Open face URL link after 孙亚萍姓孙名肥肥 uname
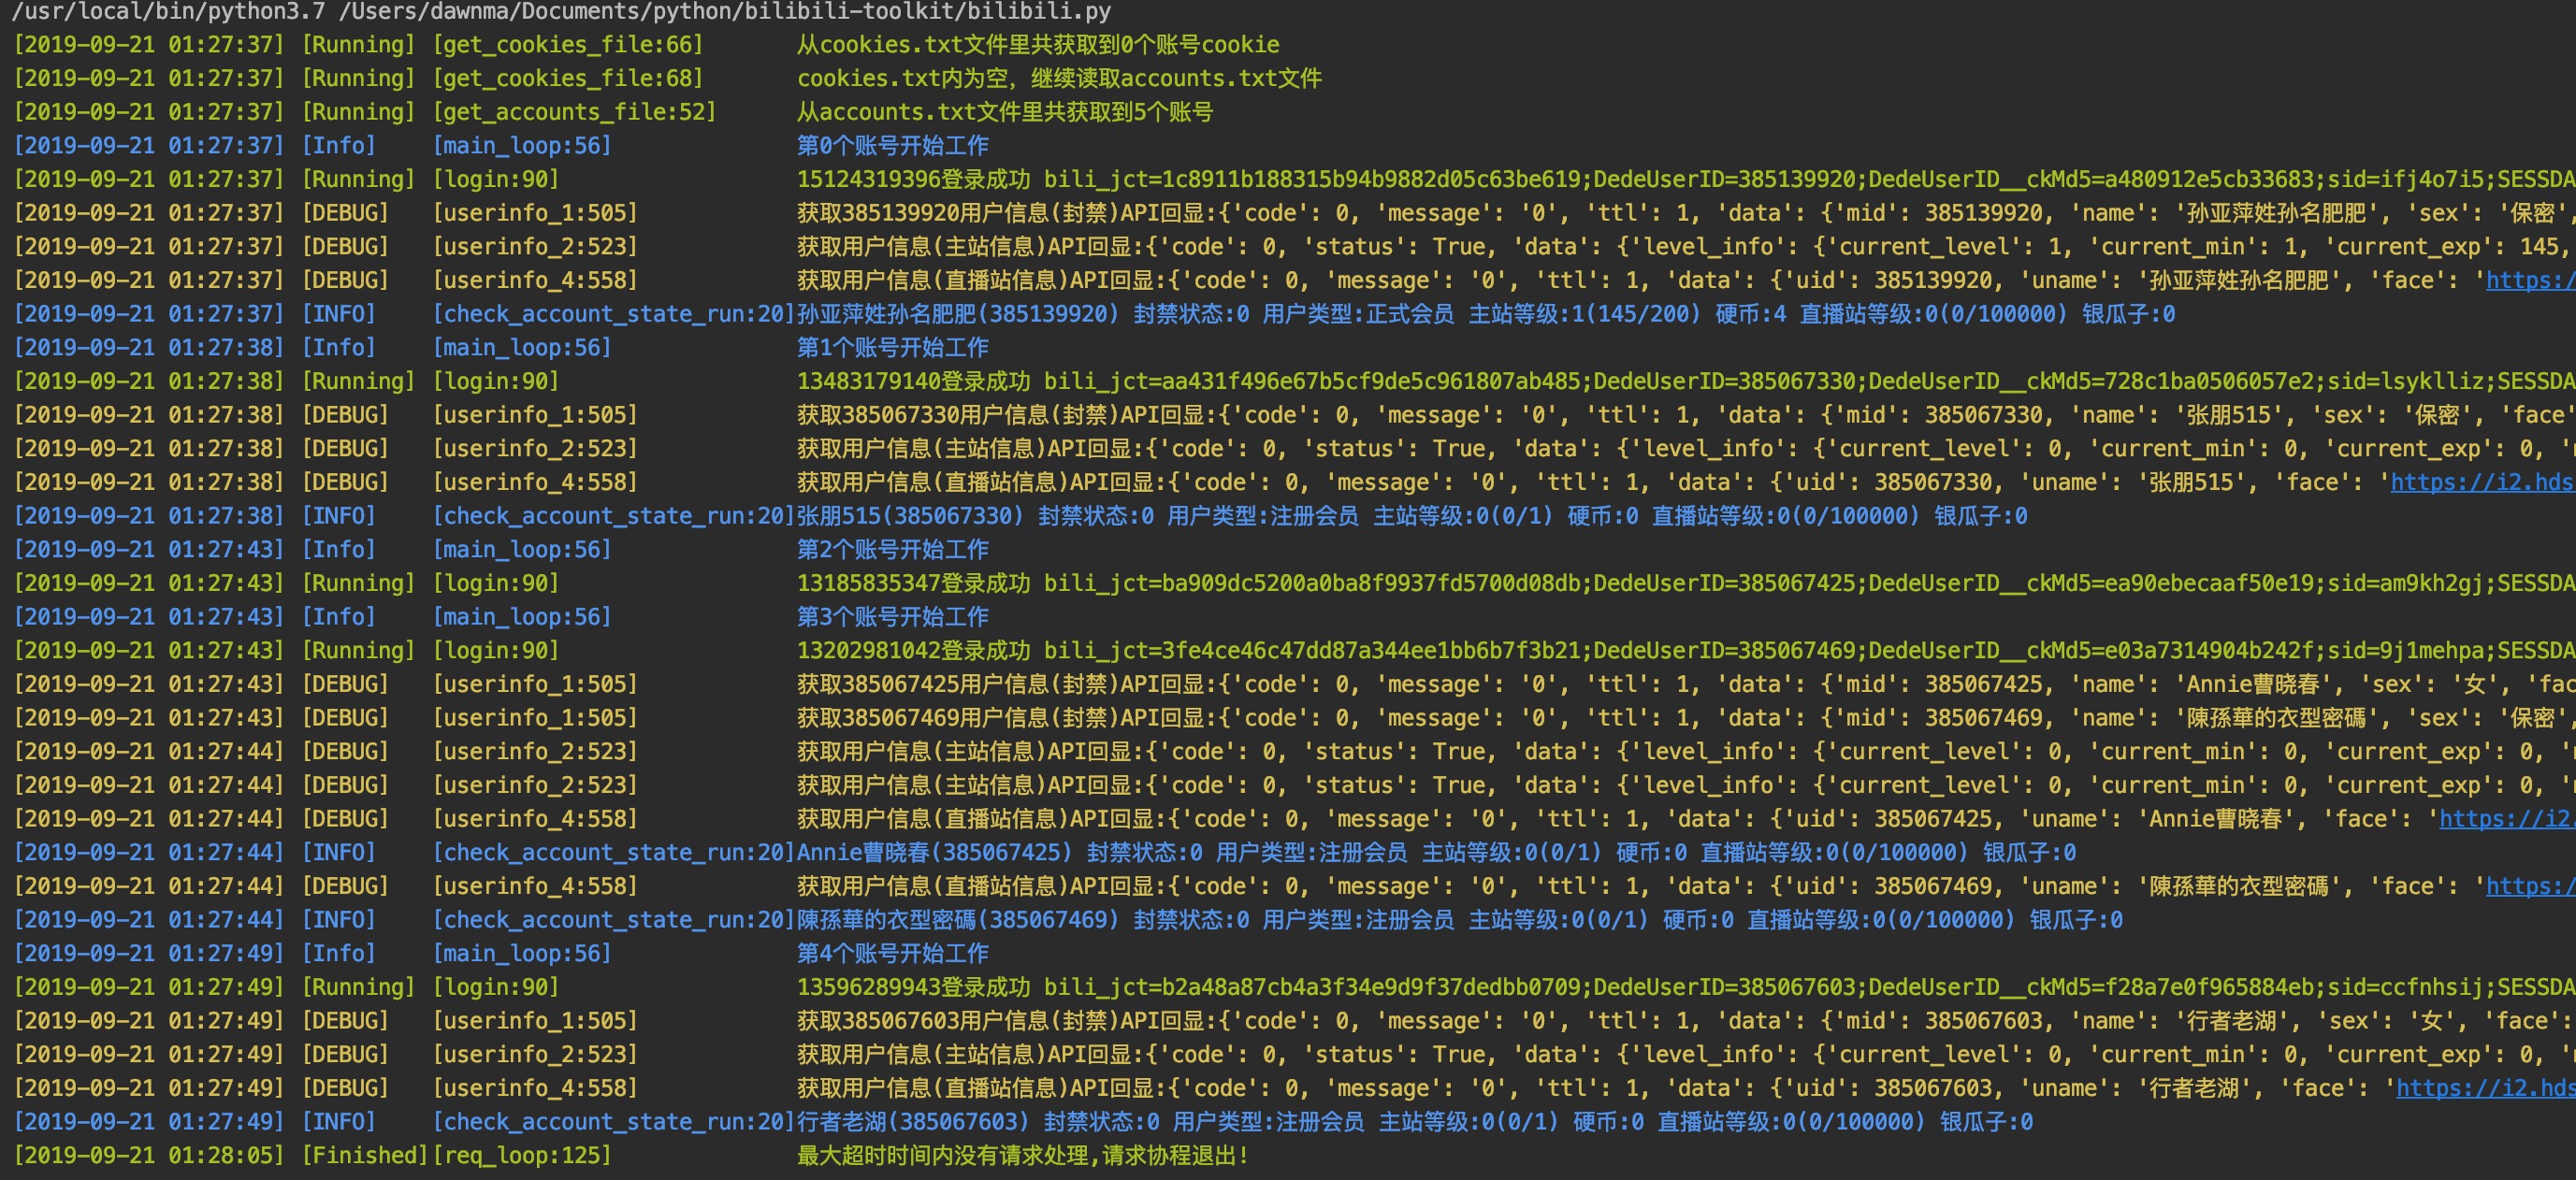This screenshot has height=1180, width=2576. tap(2530, 281)
